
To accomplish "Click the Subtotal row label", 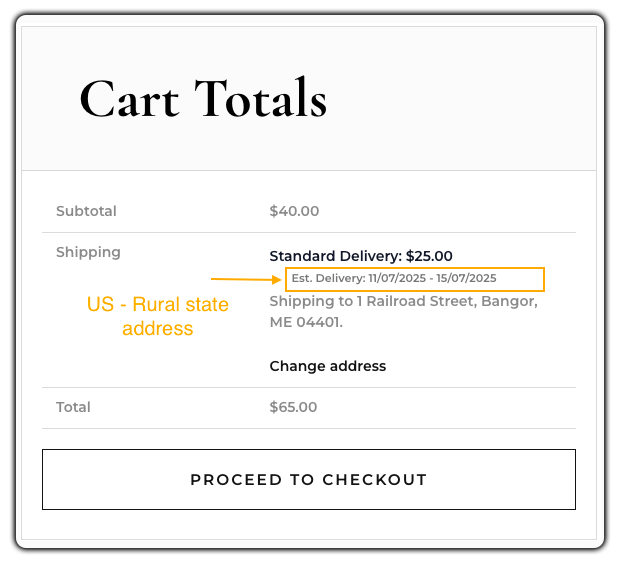I will tap(86, 211).
